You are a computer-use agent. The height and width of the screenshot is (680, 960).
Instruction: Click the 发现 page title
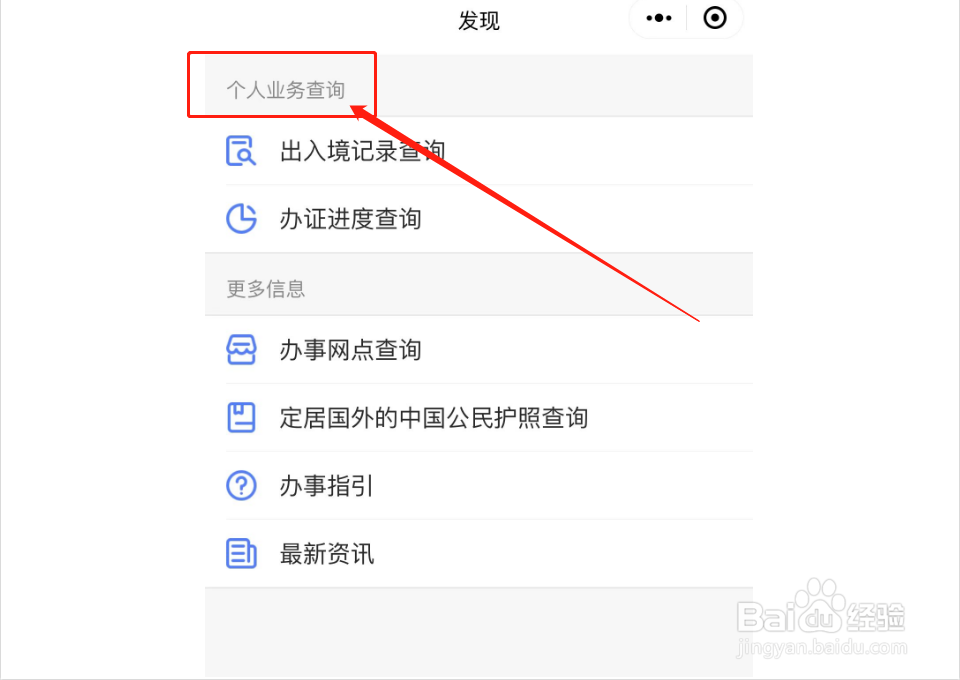479,21
